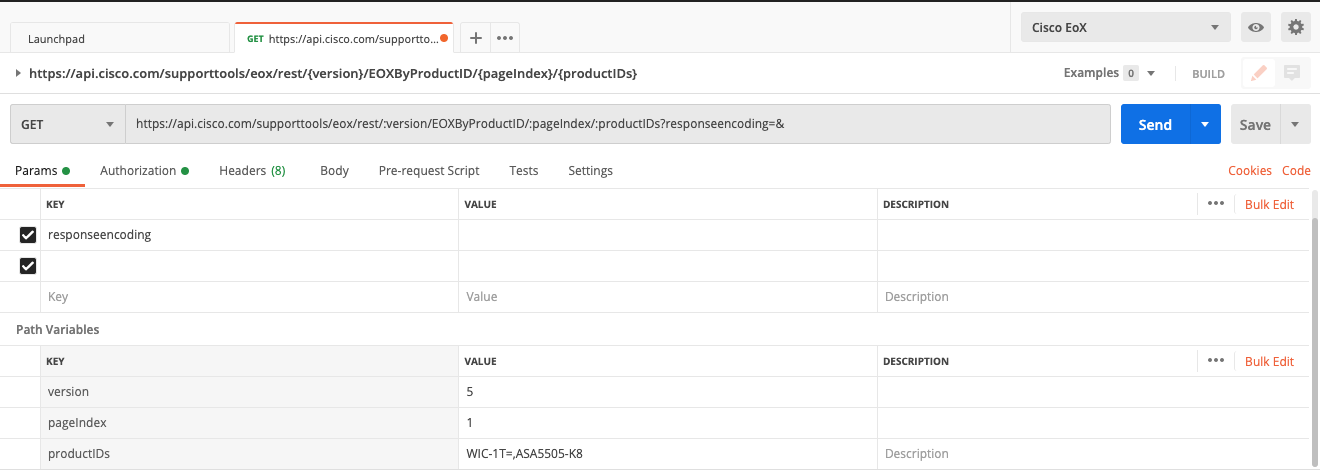This screenshot has height=476, width=1320.
Task: Open the Pre-request Script tab
Action: pos(429,171)
